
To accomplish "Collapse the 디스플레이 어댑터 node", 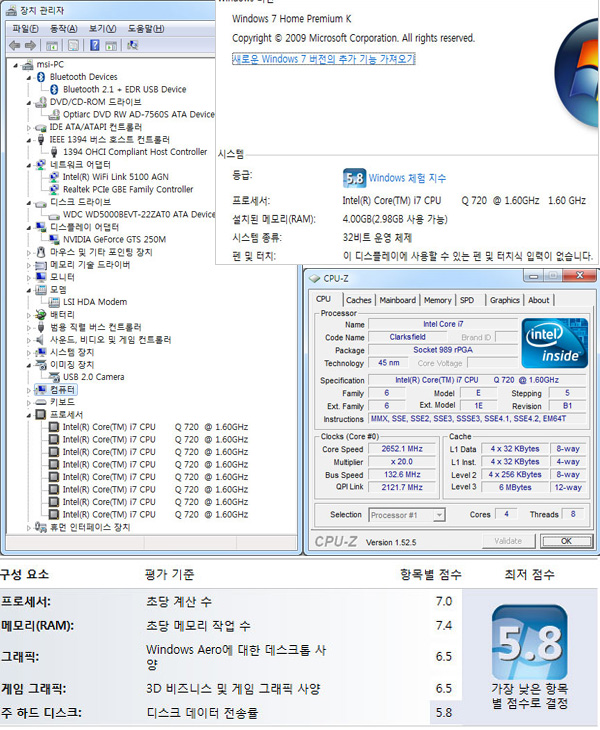I will point(29,228).
